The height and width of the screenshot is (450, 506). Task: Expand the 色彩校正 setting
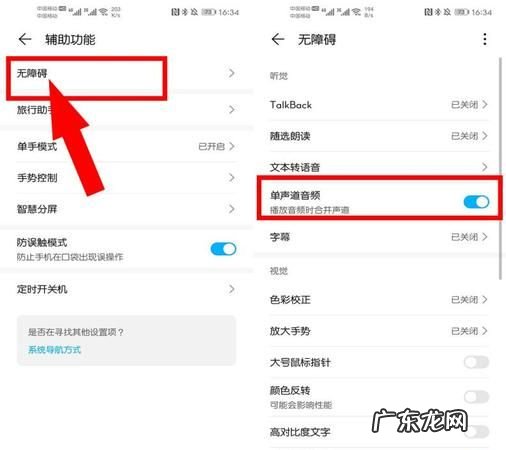(x=379, y=300)
